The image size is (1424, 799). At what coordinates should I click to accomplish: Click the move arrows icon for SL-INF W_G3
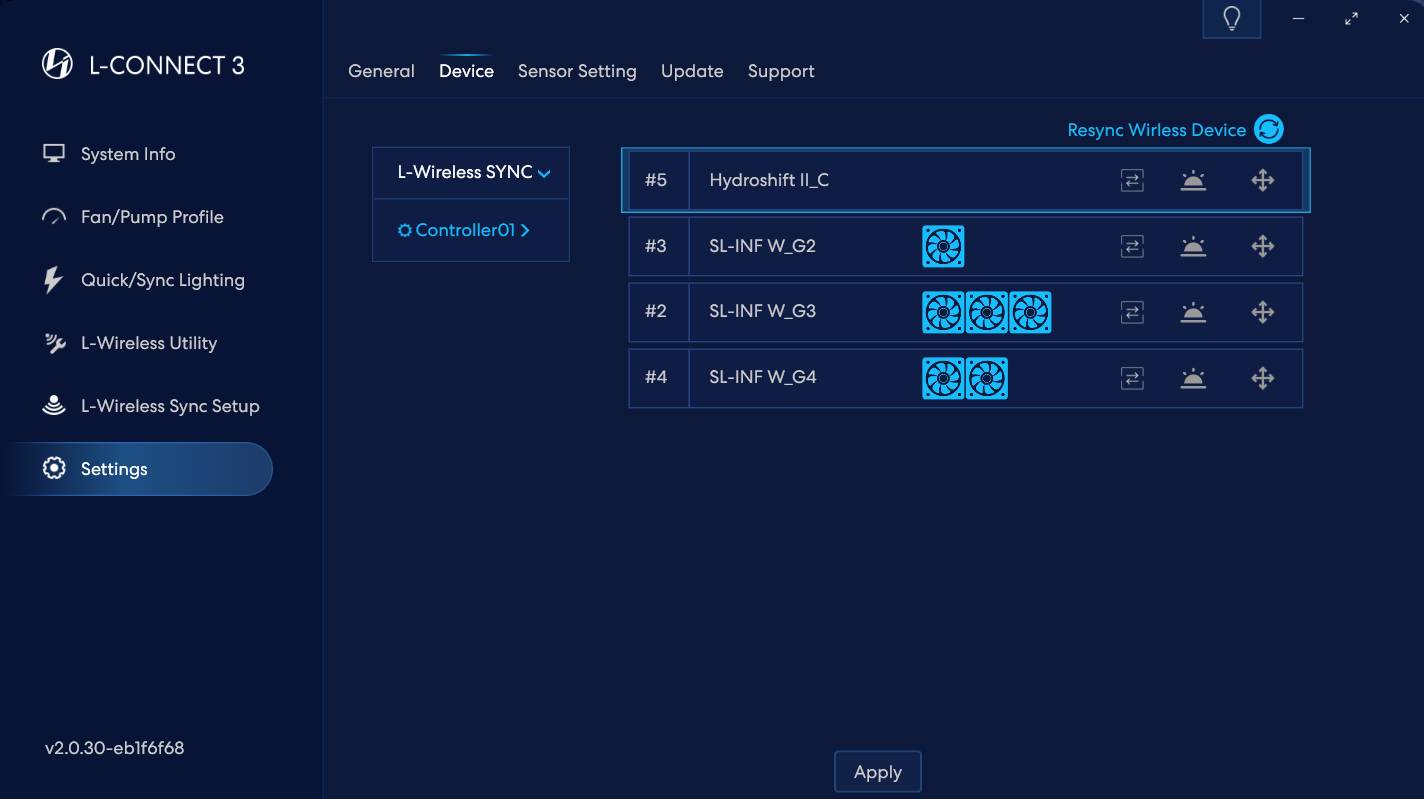(1263, 312)
